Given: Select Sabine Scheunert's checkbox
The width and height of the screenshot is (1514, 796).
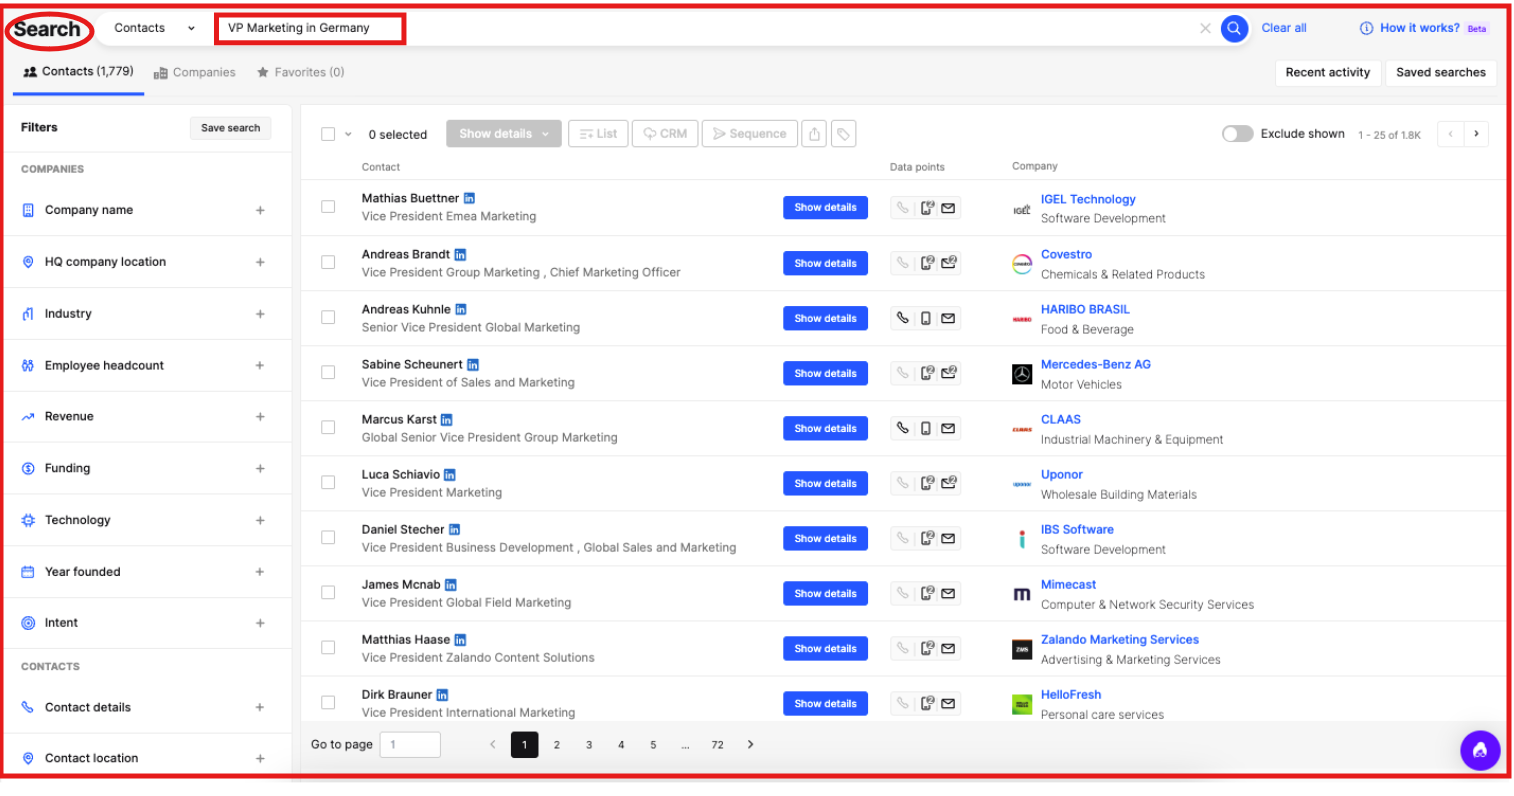Looking at the screenshot, I should tap(328, 372).
